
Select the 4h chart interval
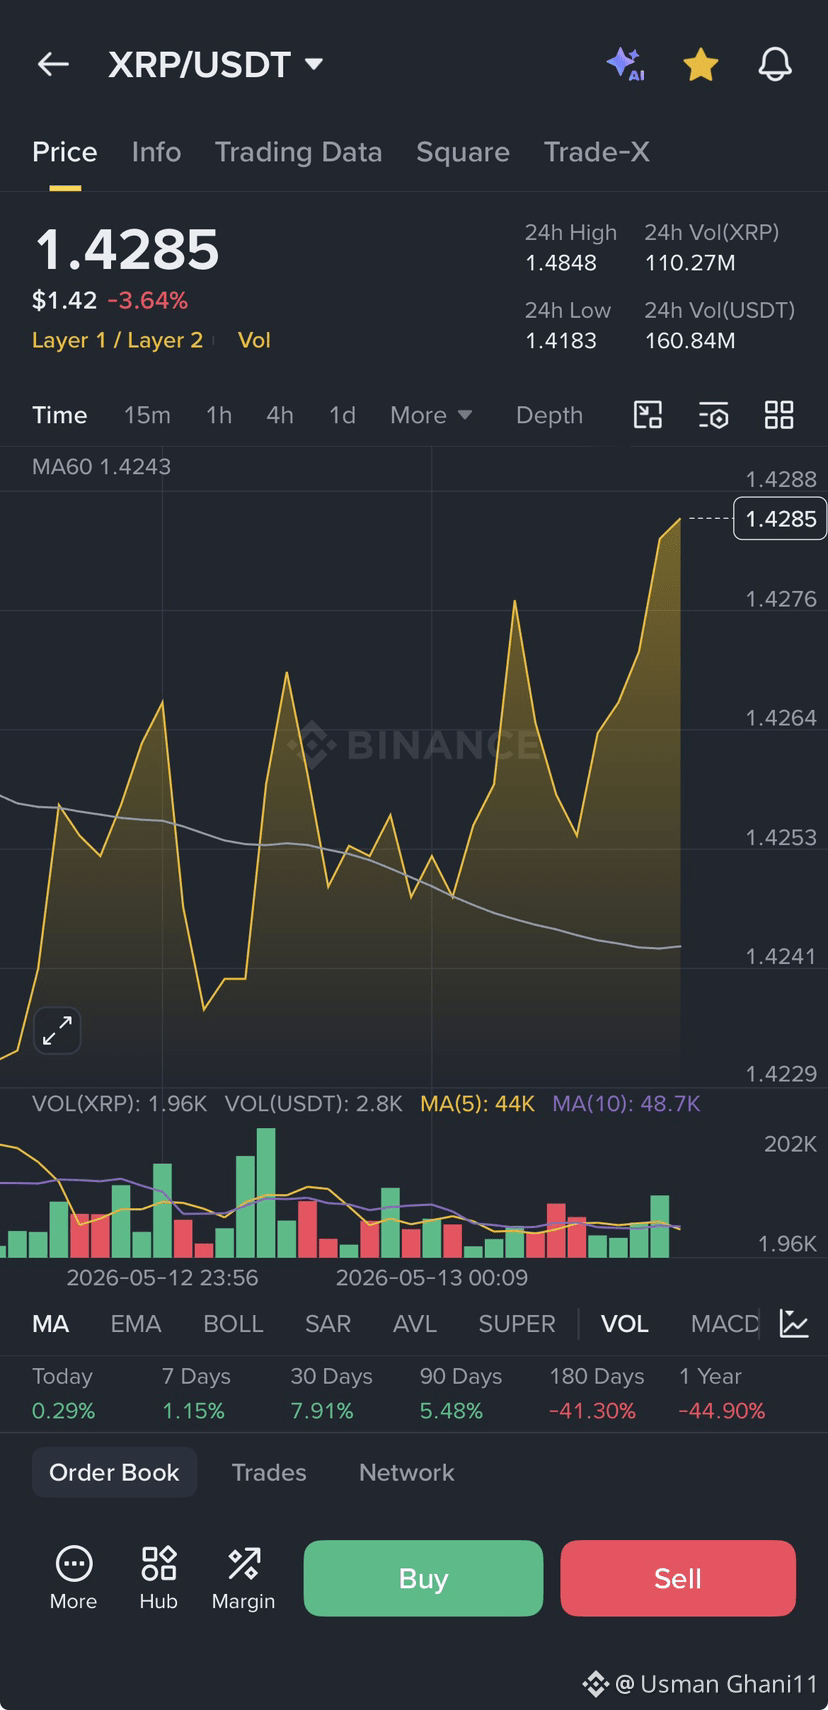(280, 415)
